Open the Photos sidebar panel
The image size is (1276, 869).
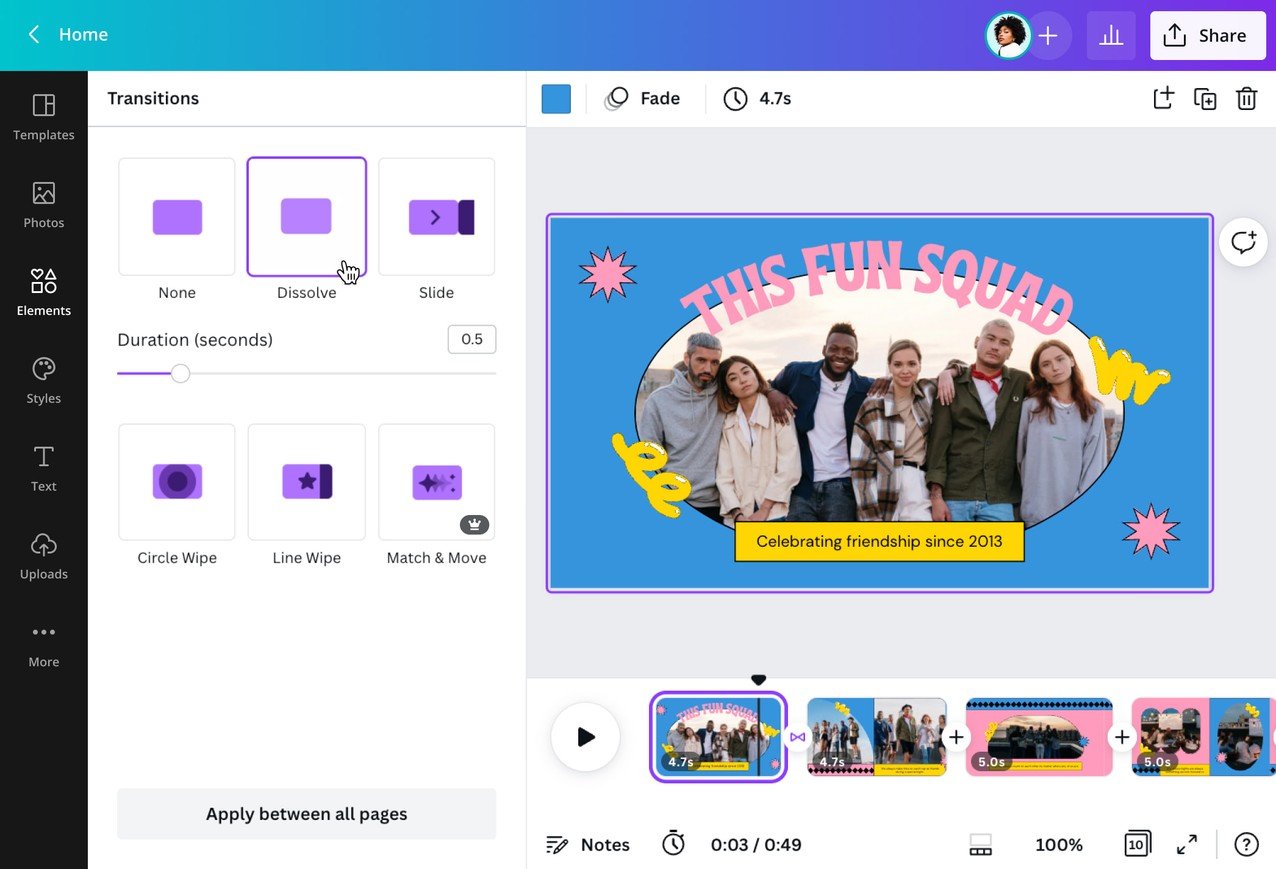(x=43, y=205)
